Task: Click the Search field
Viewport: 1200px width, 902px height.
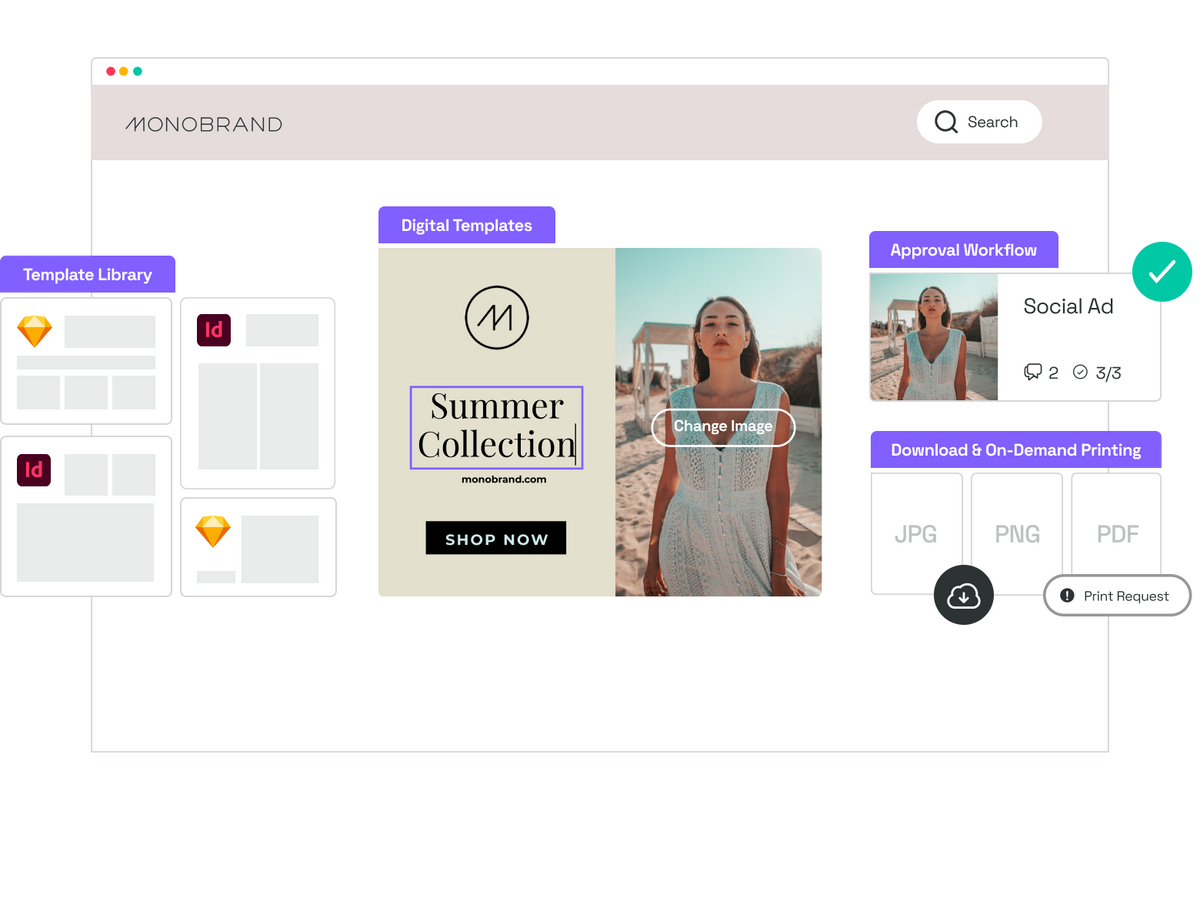Action: pos(979,122)
